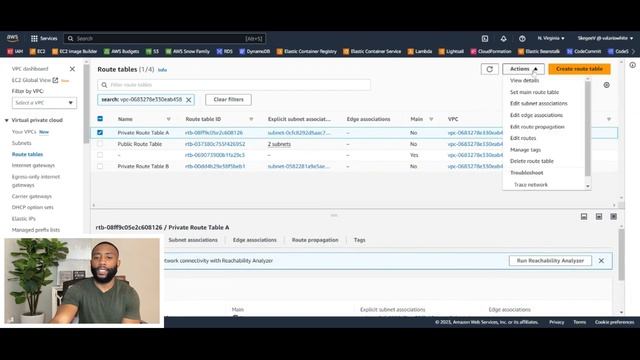Check the Private Route Table B checkbox

[100, 166]
